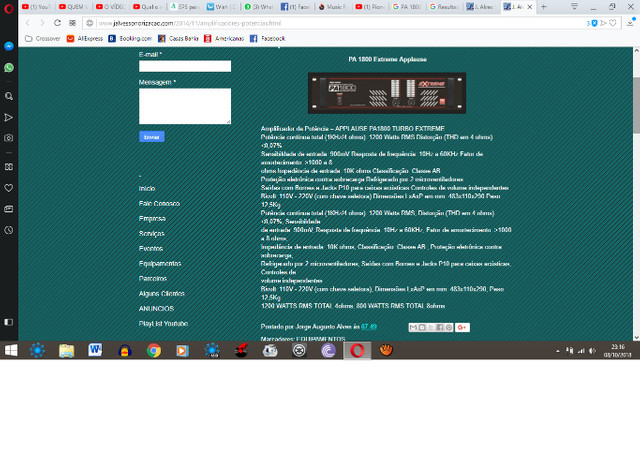Open the ad blocker shield badge
The image size is (640, 450).
(592, 23)
